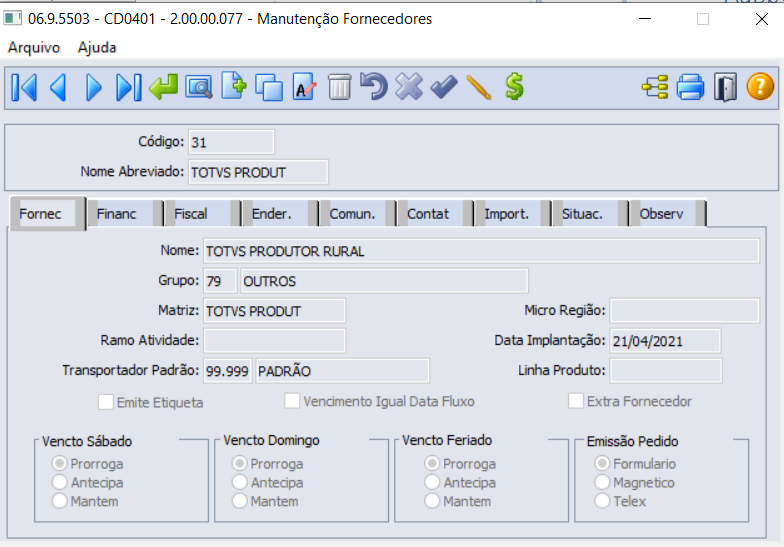The image size is (784, 547).
Task: Print using the printer icon
Action: pyautogui.click(x=690, y=88)
